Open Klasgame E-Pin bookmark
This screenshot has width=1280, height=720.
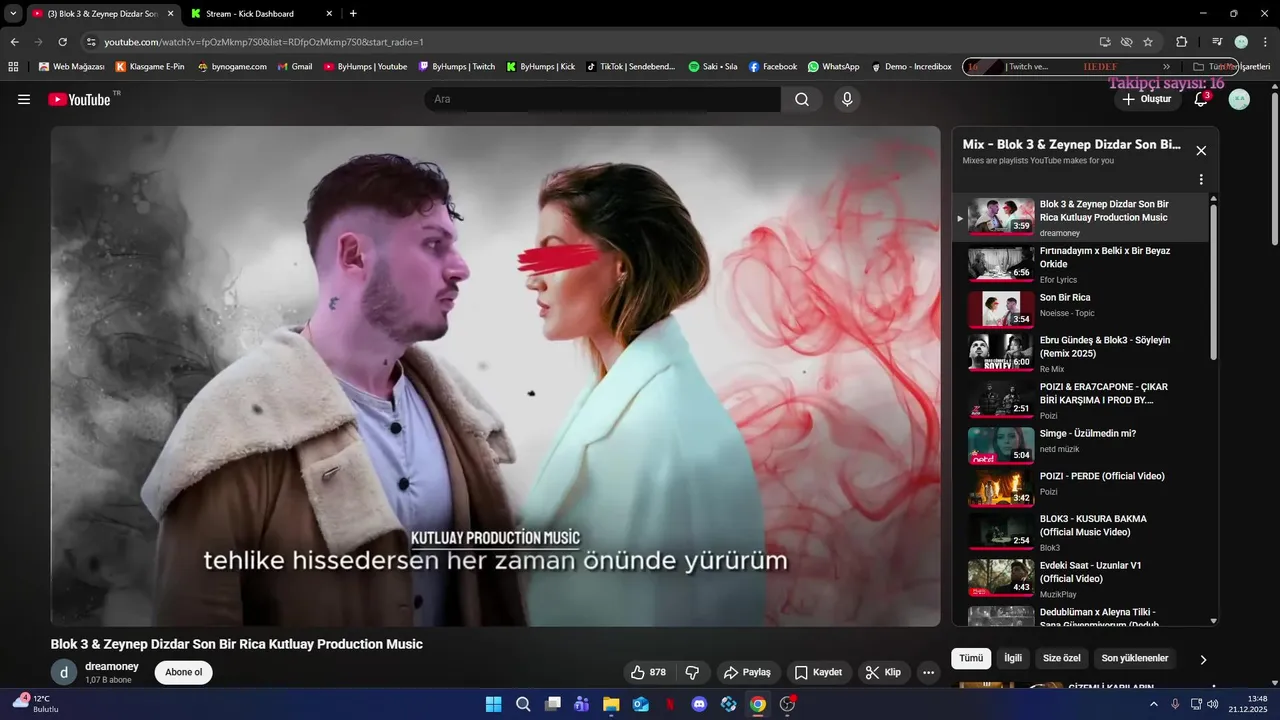pos(150,67)
